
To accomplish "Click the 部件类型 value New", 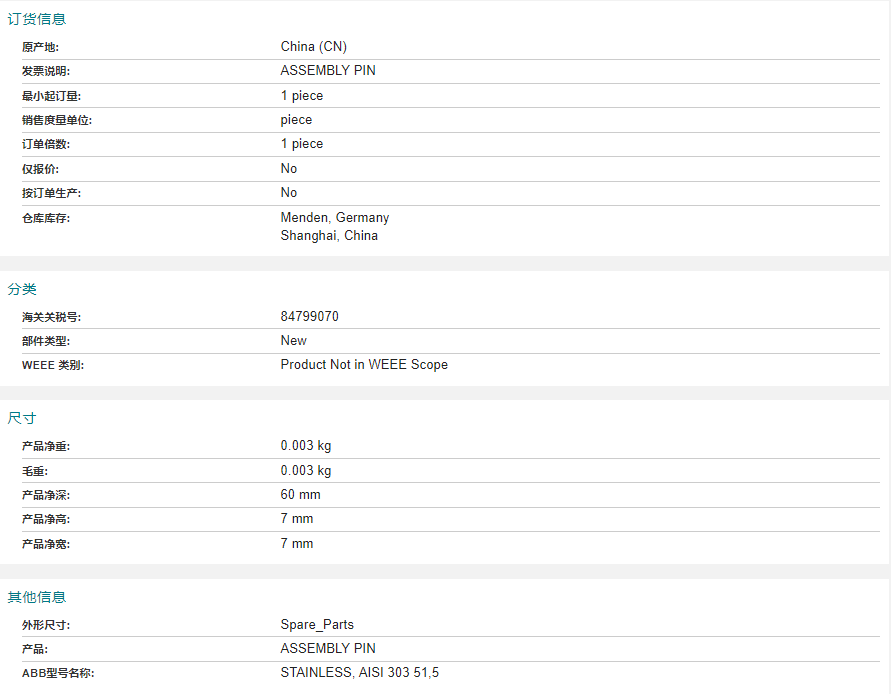I will [294, 341].
